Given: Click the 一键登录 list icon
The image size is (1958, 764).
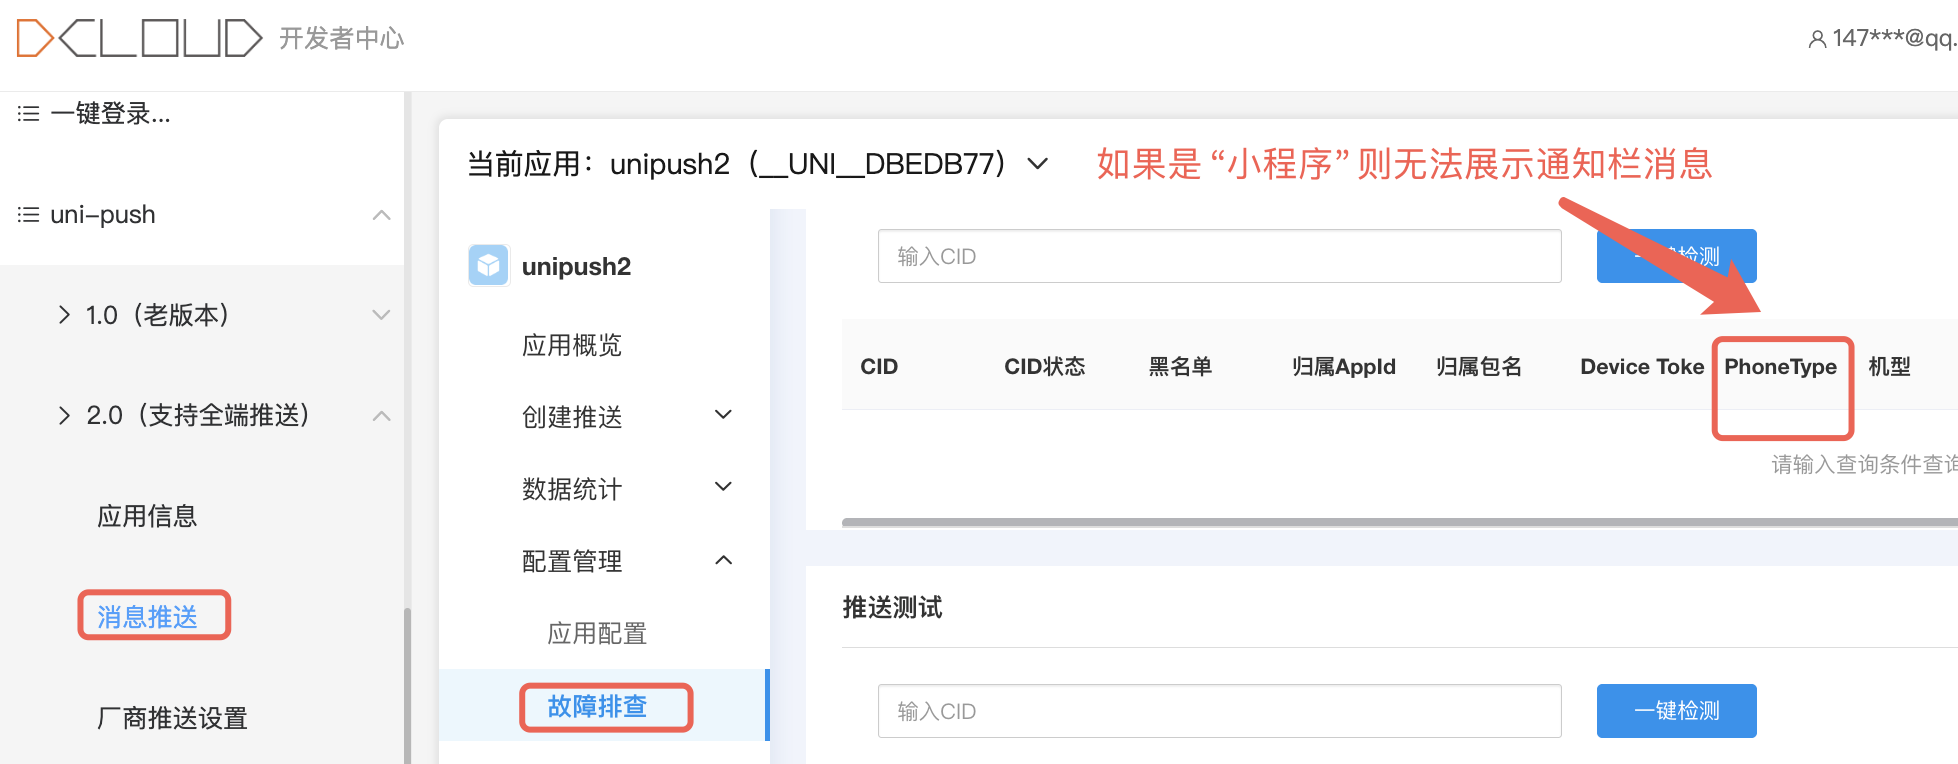Looking at the screenshot, I should (x=28, y=114).
